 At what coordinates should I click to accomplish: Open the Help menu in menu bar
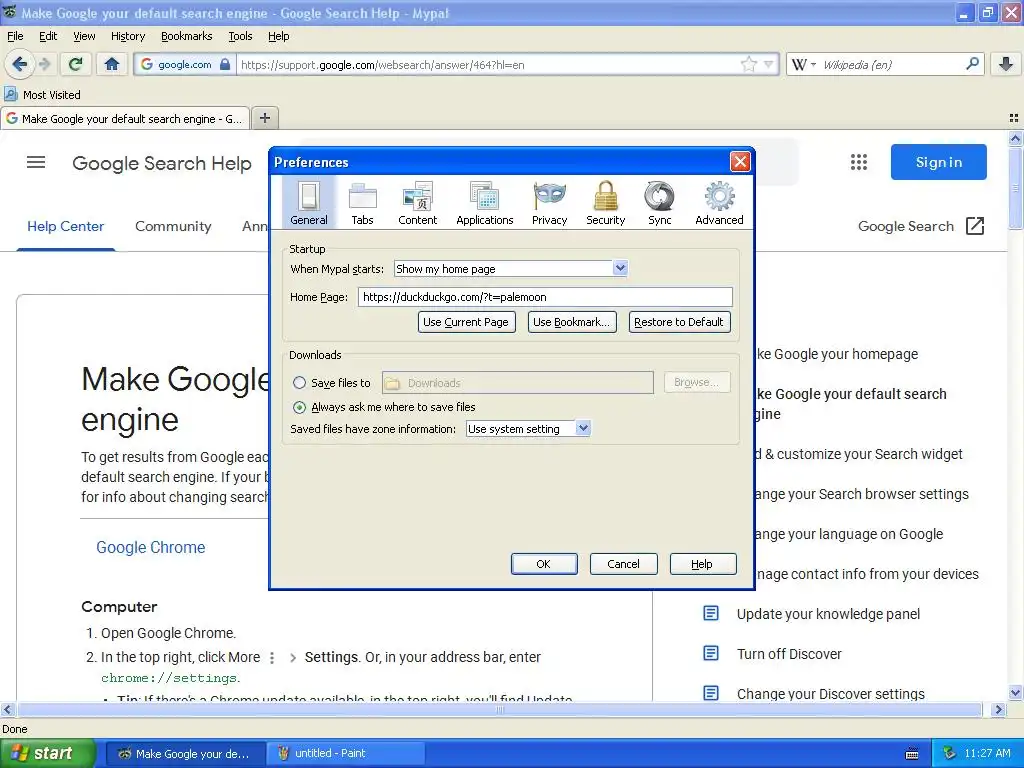(x=278, y=36)
